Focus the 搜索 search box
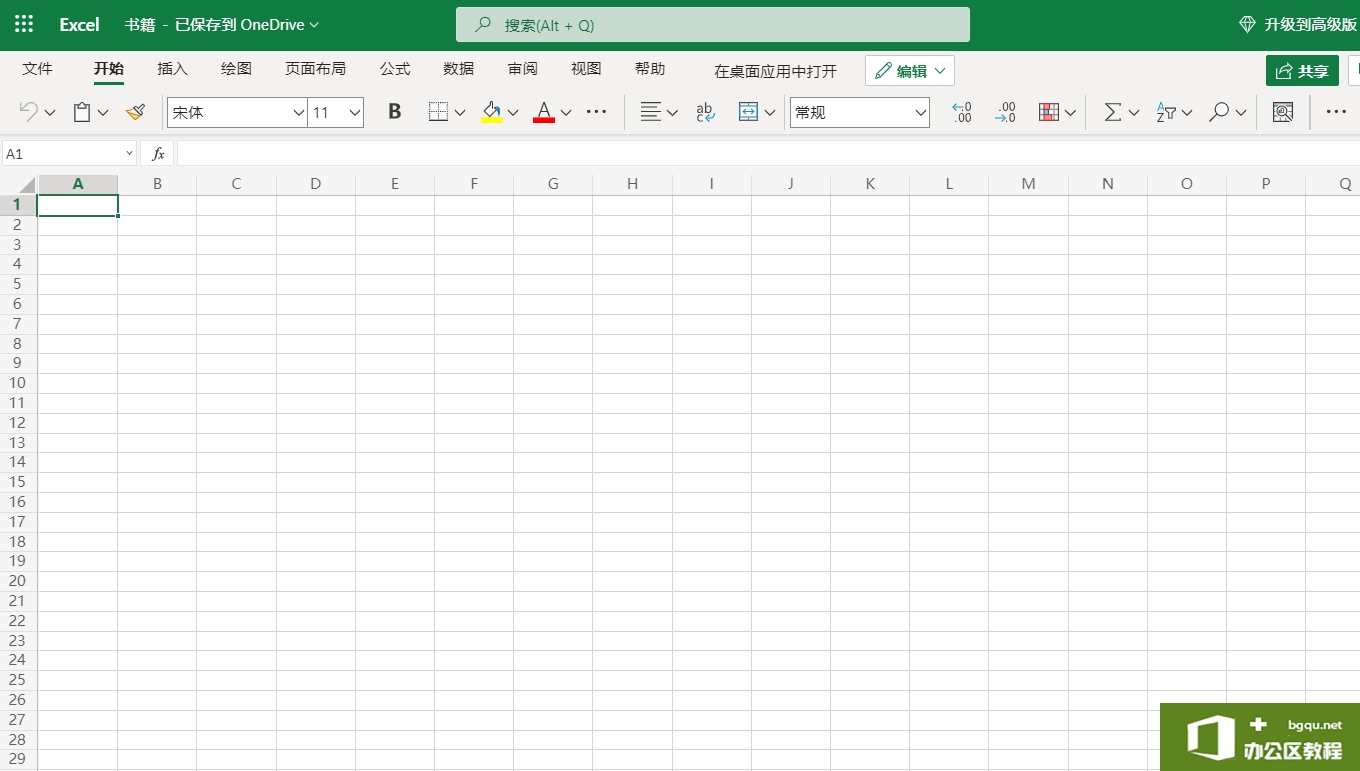Screen dimensions: 1360x771 click(713, 25)
